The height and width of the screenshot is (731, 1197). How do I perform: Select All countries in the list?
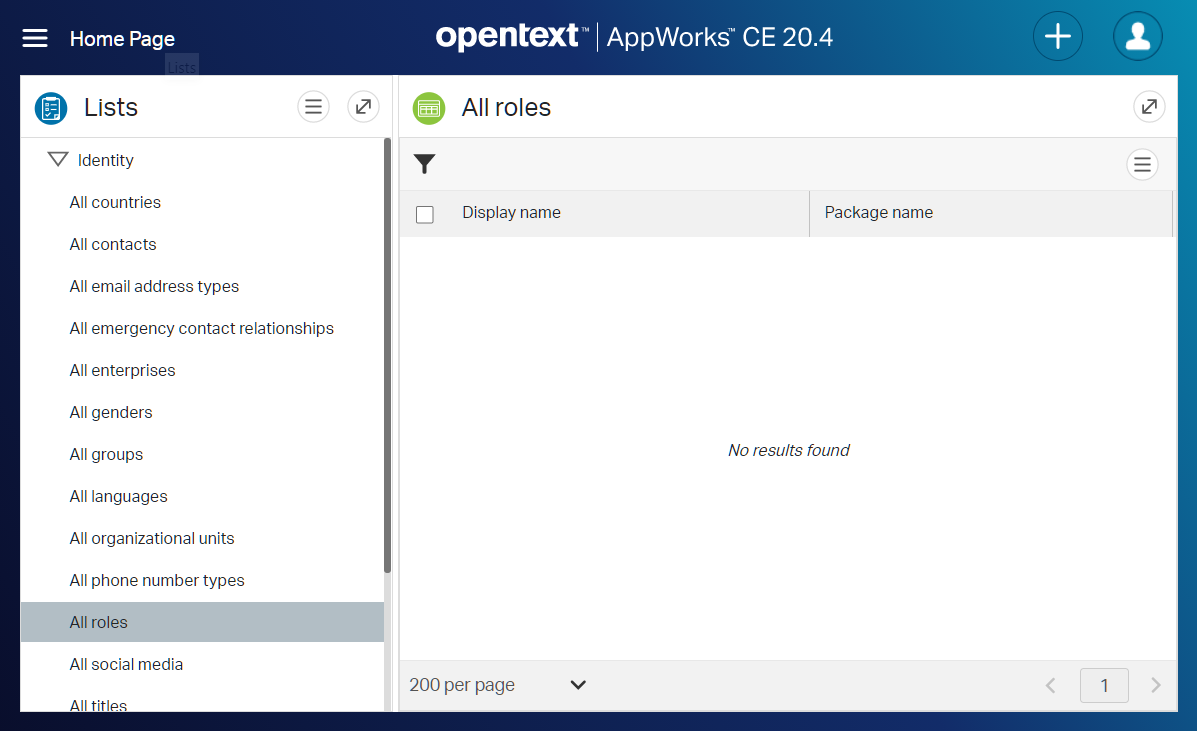pos(115,202)
